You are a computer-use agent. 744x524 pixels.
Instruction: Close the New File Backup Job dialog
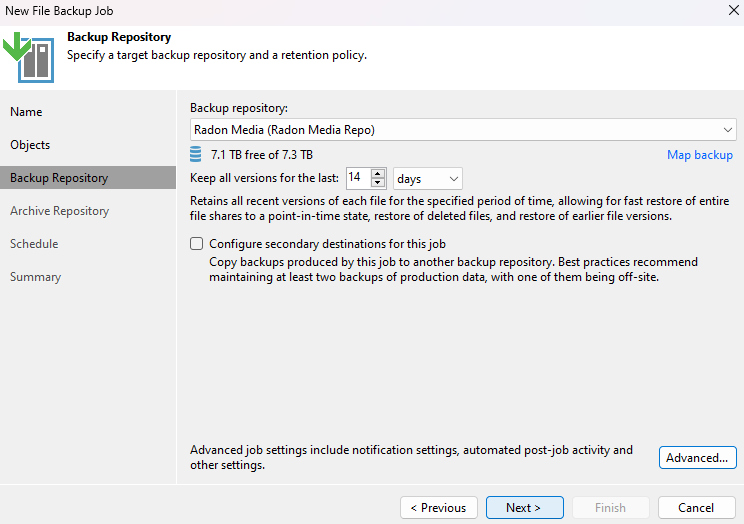(x=733, y=10)
